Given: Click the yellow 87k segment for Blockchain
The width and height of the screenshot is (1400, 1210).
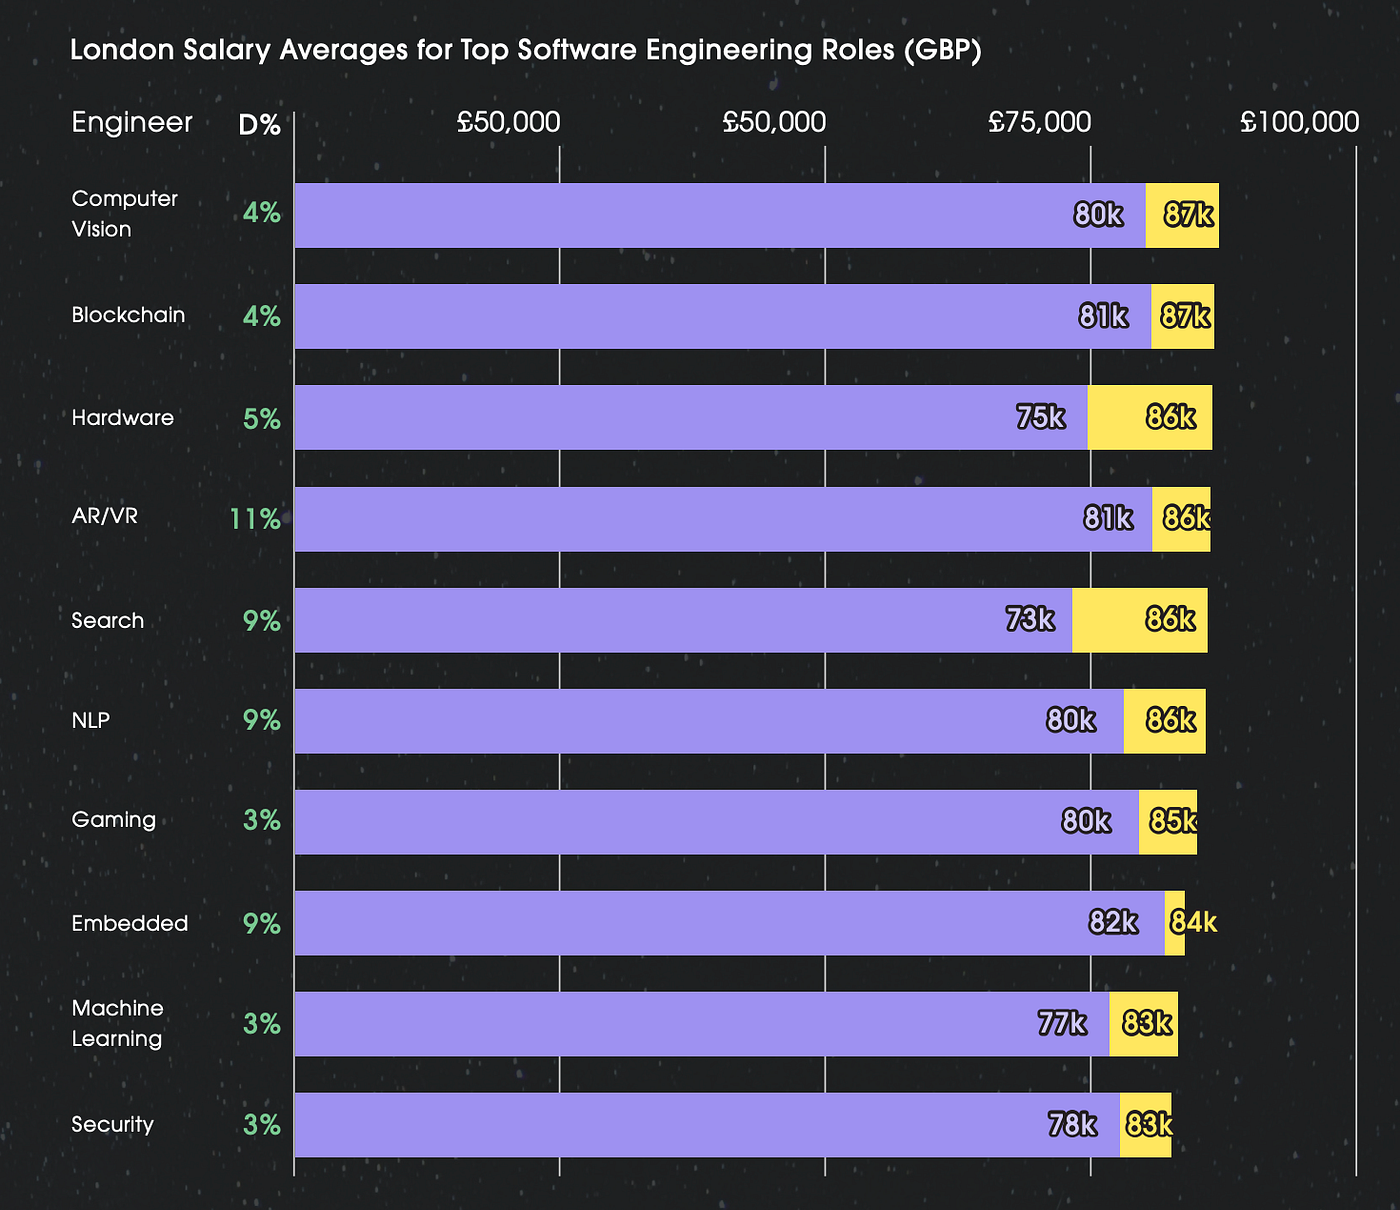Looking at the screenshot, I should (x=1183, y=316).
